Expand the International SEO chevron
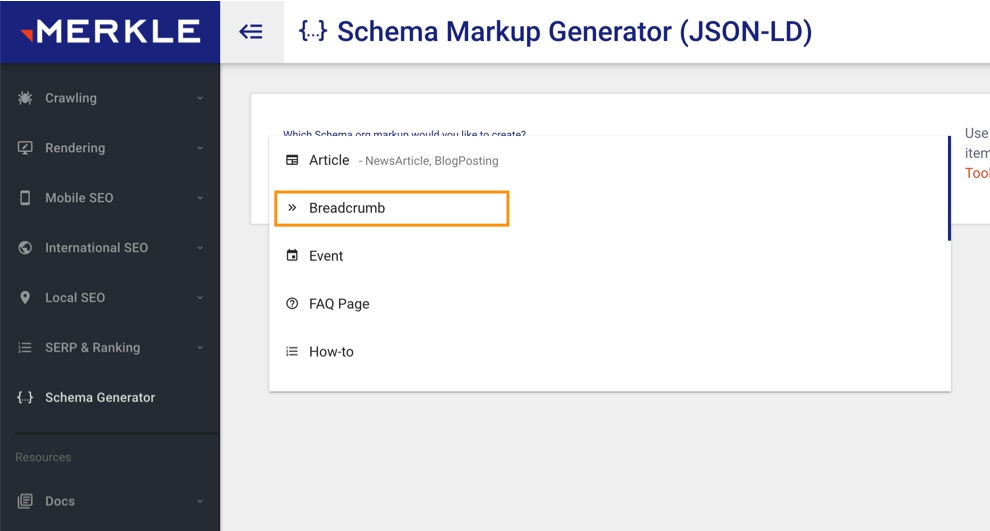The height and width of the screenshot is (531, 990). [200, 248]
